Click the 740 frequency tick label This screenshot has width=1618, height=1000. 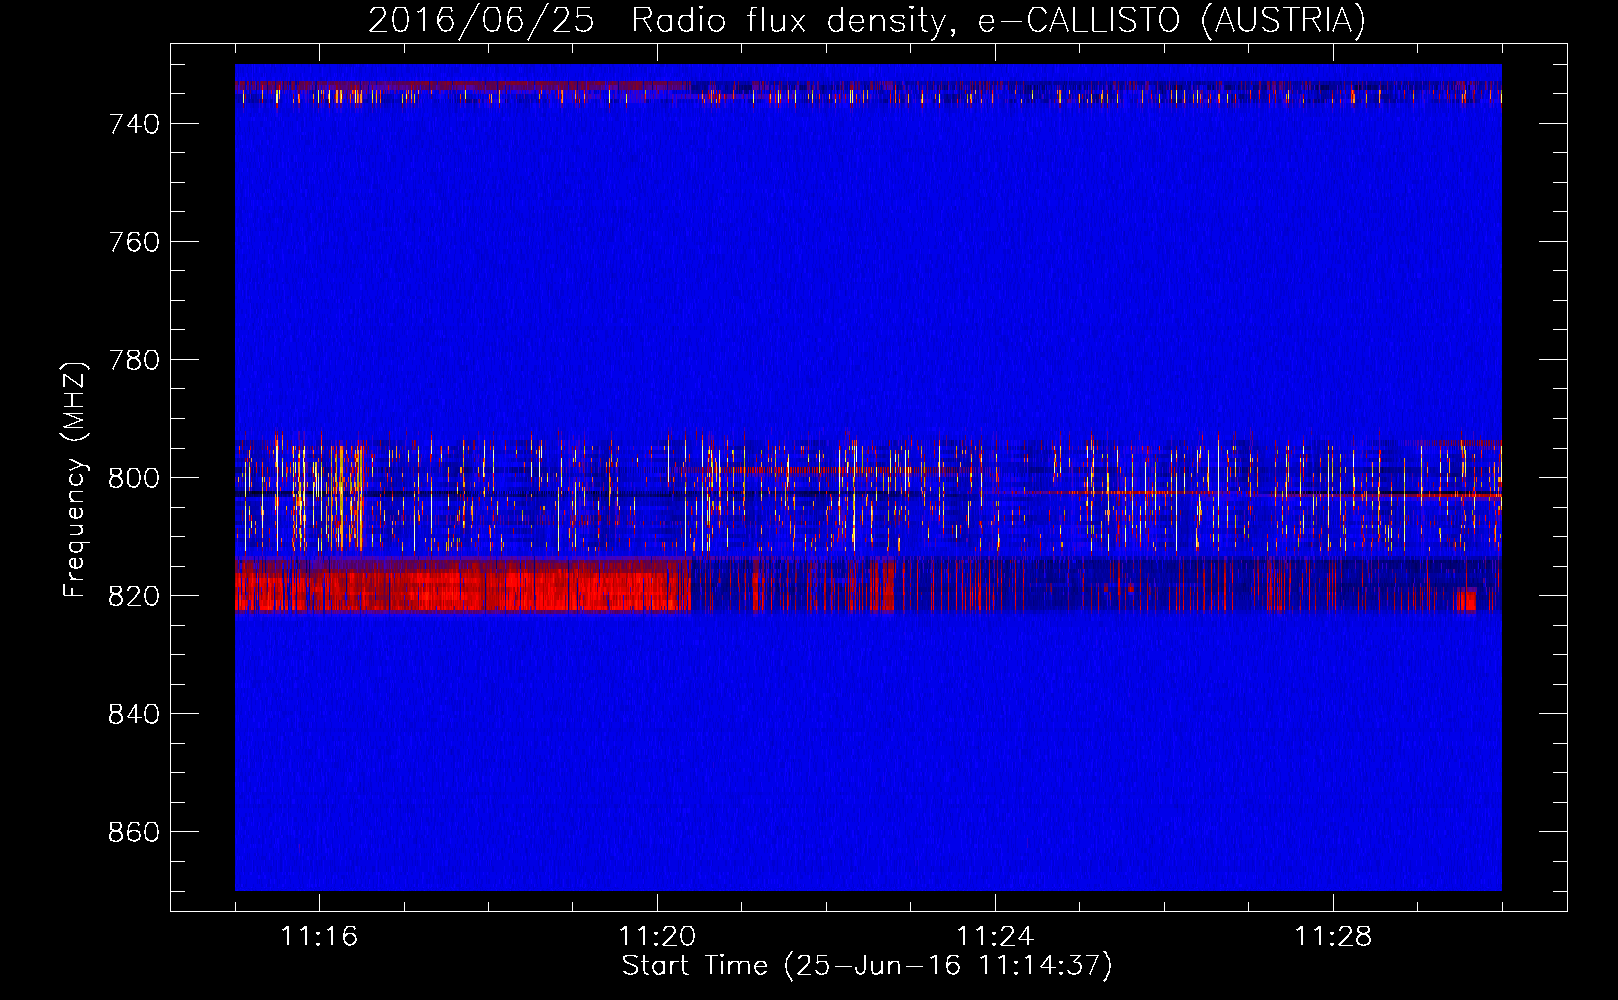coord(134,124)
